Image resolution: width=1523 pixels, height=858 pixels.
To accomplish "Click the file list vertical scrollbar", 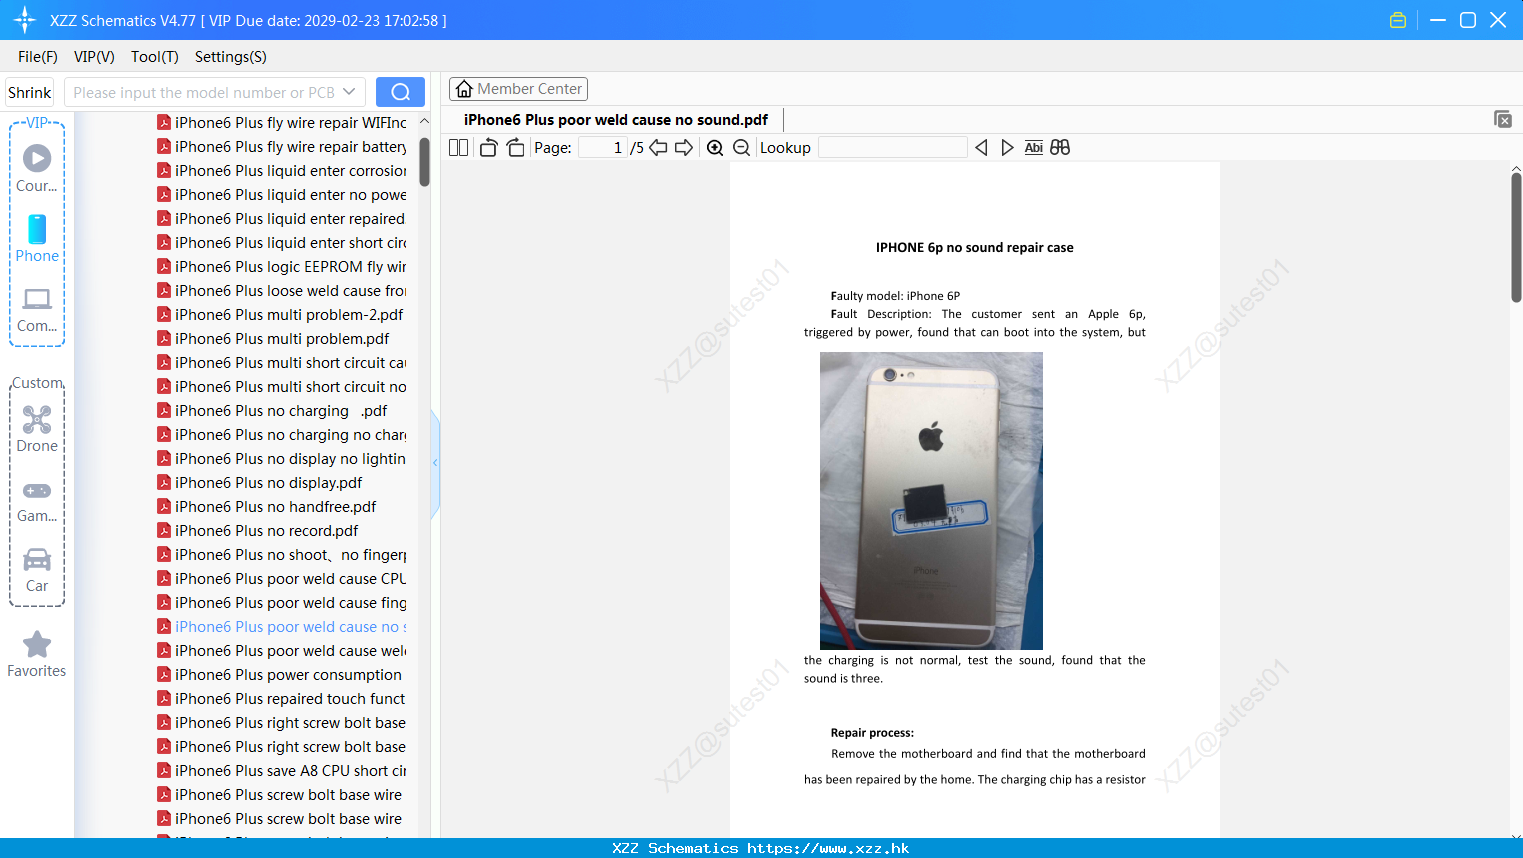I will coord(424,161).
